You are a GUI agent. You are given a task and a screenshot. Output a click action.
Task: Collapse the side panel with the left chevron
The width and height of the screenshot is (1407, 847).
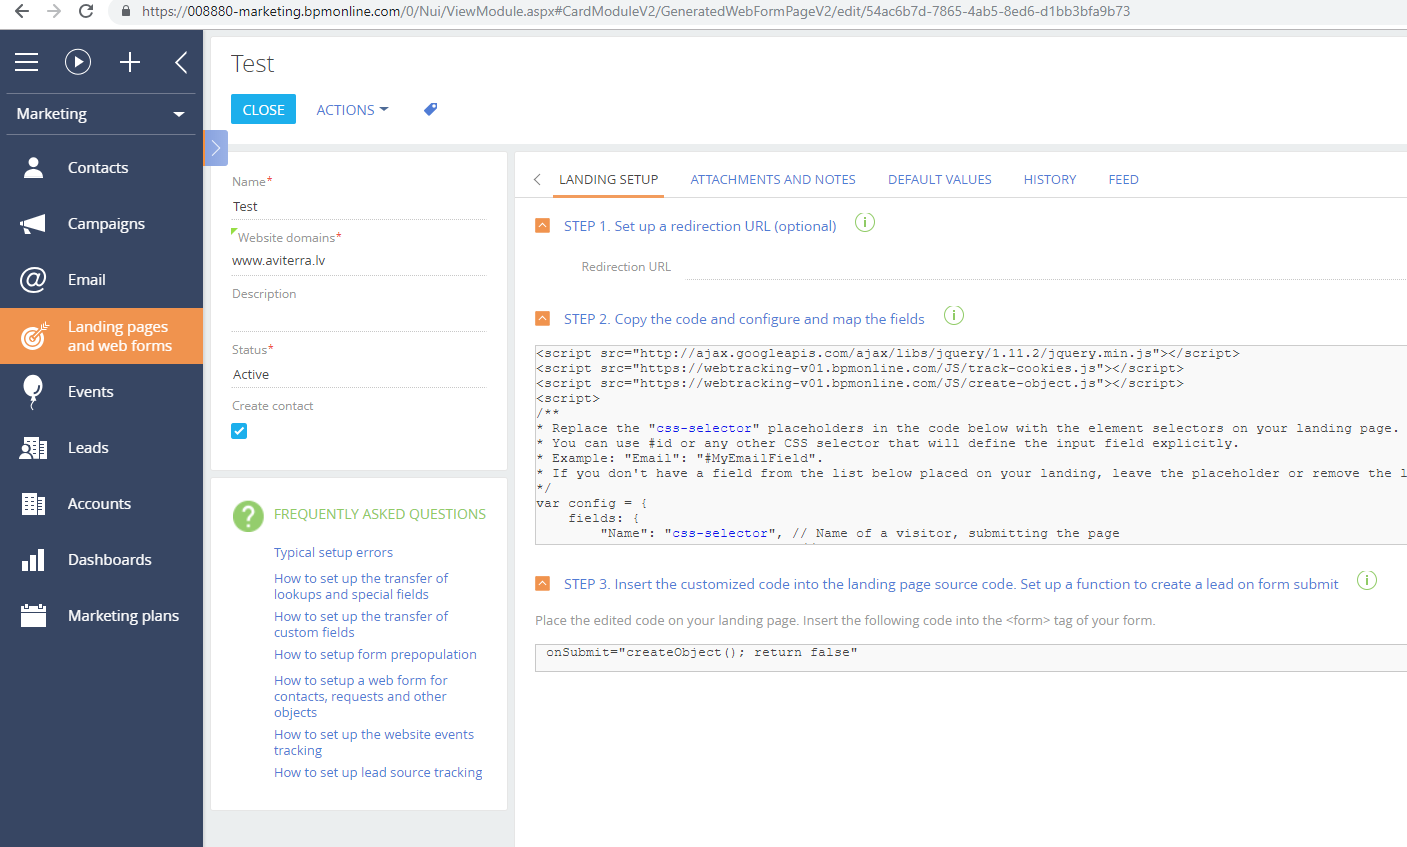[181, 62]
